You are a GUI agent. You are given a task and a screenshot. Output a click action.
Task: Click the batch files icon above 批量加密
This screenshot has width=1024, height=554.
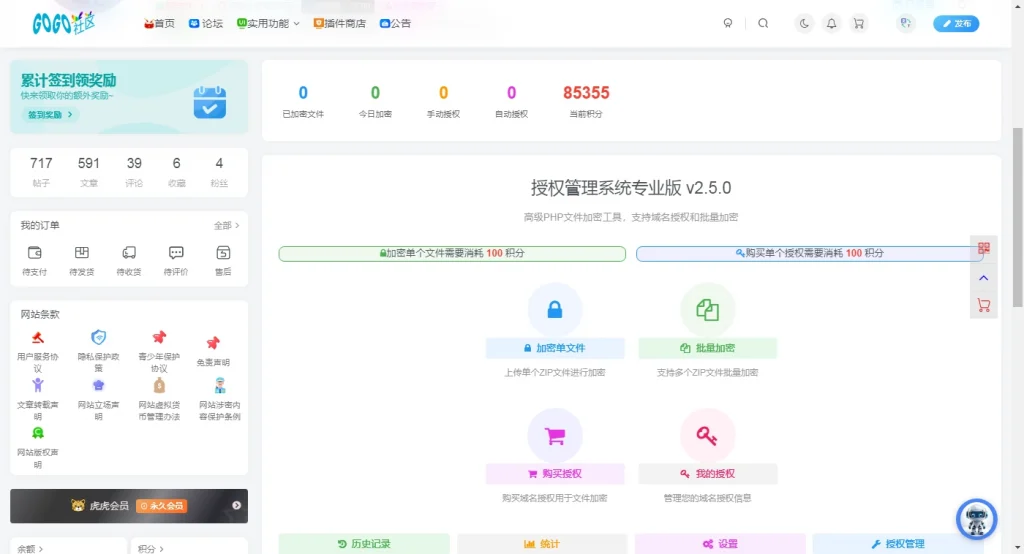point(707,310)
